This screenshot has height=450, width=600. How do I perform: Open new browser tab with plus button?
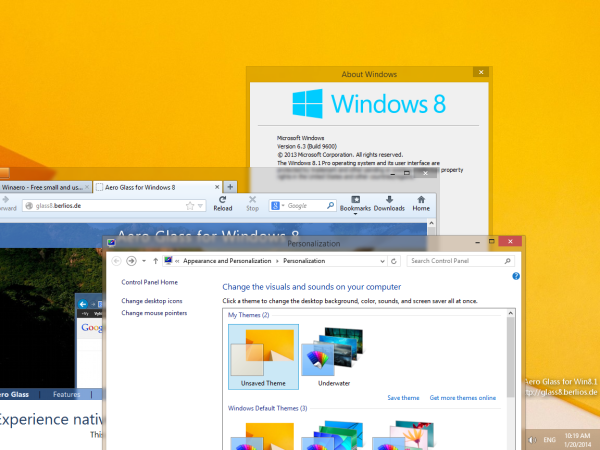pyautogui.click(x=230, y=187)
